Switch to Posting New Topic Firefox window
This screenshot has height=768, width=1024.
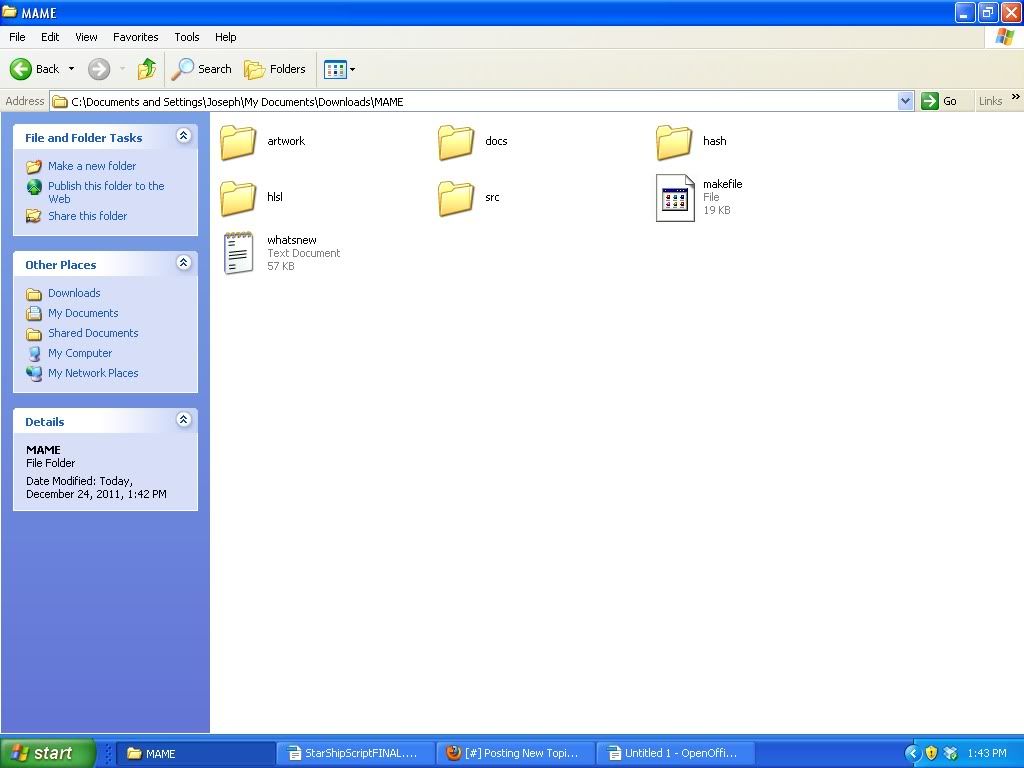pyautogui.click(x=516, y=754)
